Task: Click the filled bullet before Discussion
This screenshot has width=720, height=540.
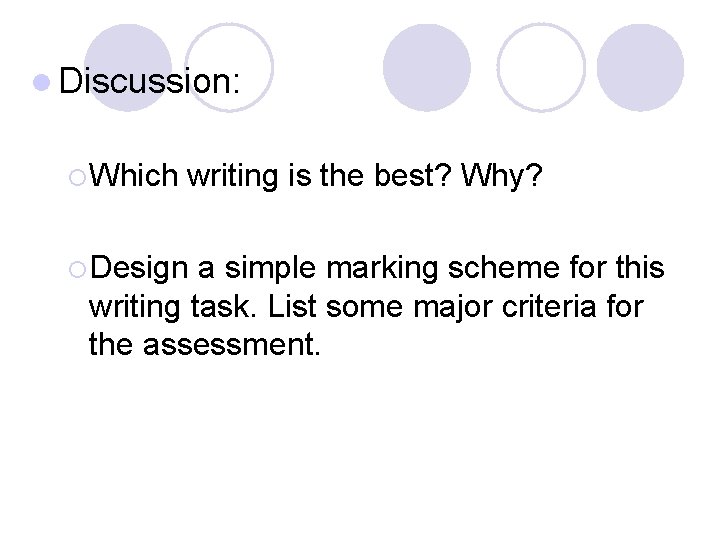Action: coord(45,81)
